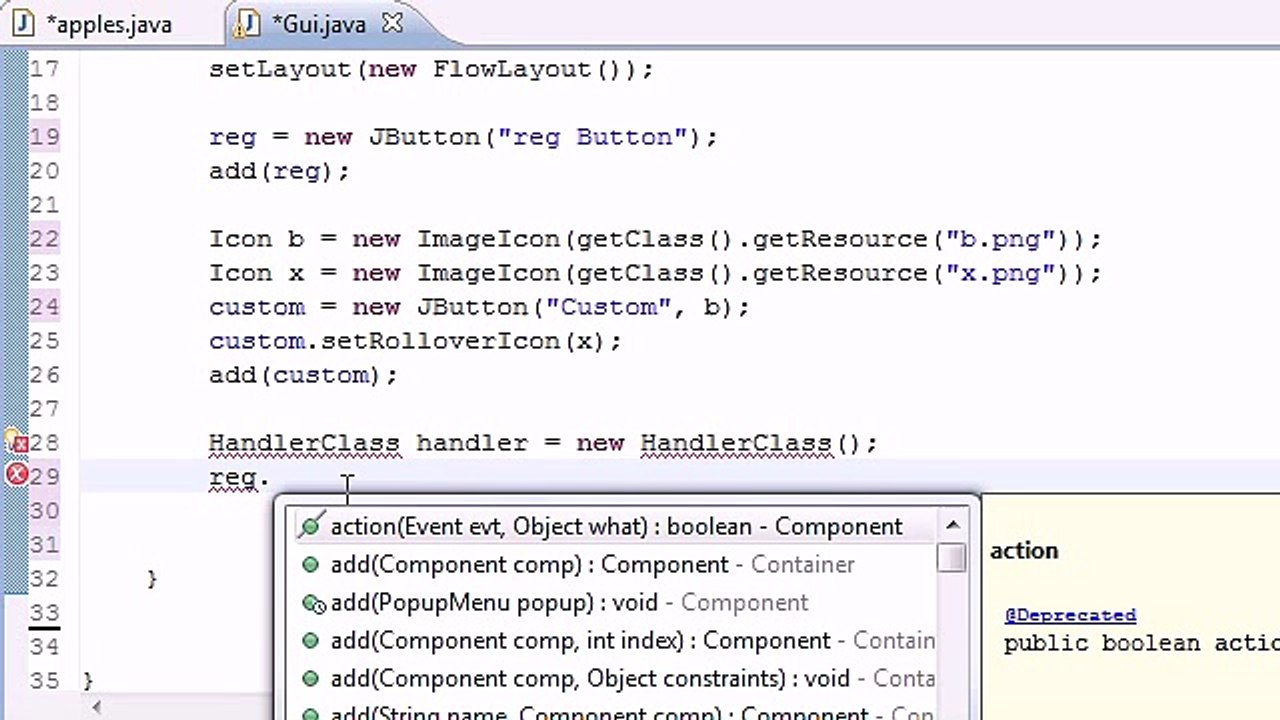
Task: Click method icon beside add(PopupMenu popup)
Action: (313, 603)
